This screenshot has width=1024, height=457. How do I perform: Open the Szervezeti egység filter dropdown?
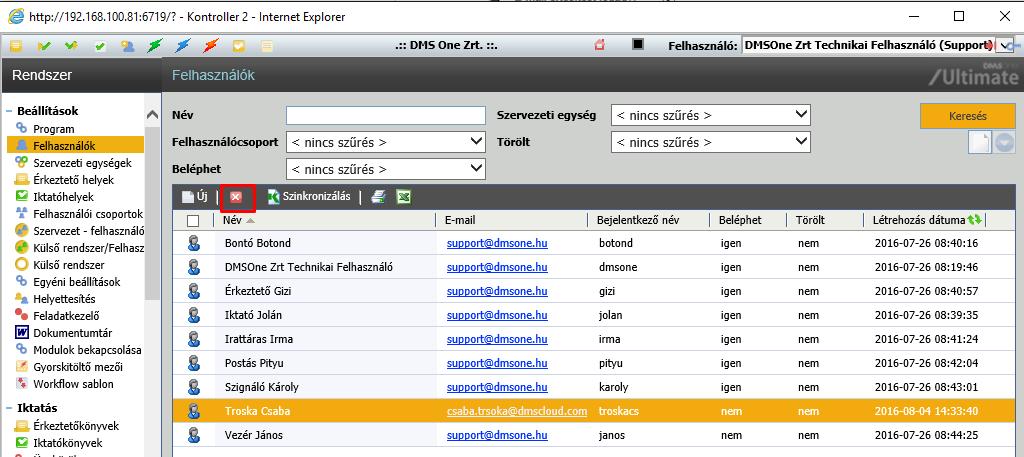pos(711,116)
